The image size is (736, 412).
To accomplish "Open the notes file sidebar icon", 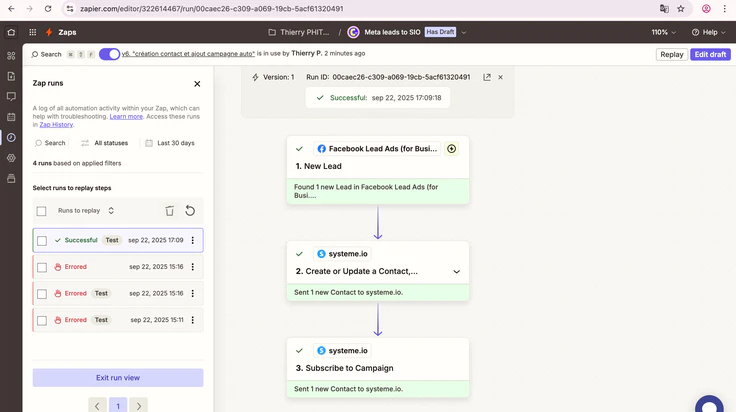I will click(11, 76).
